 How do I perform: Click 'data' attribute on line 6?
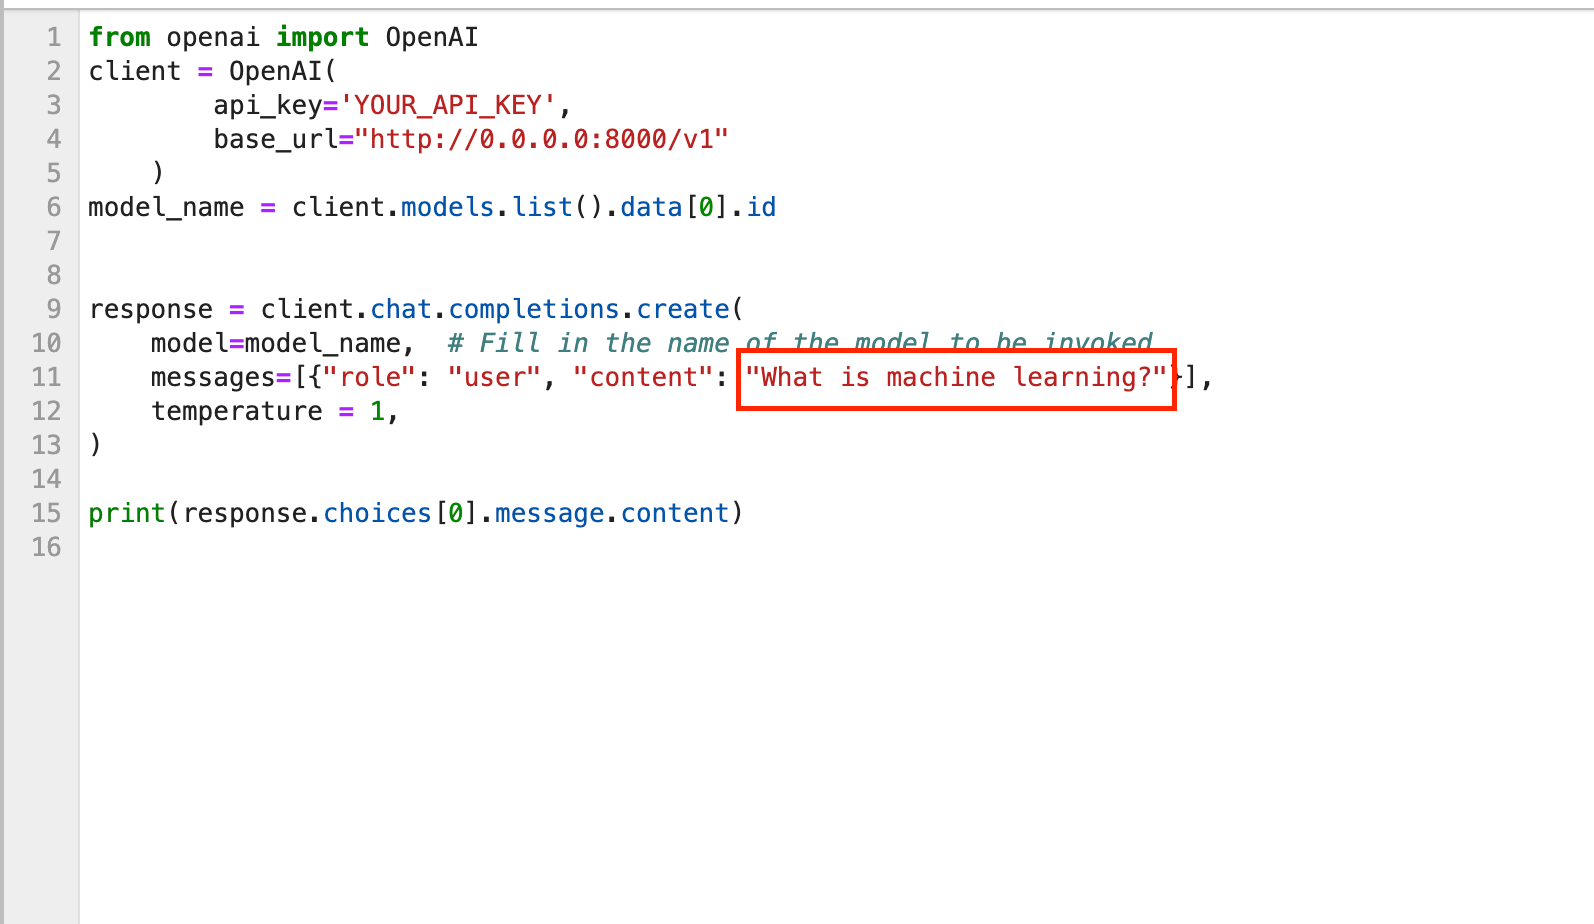point(651,208)
